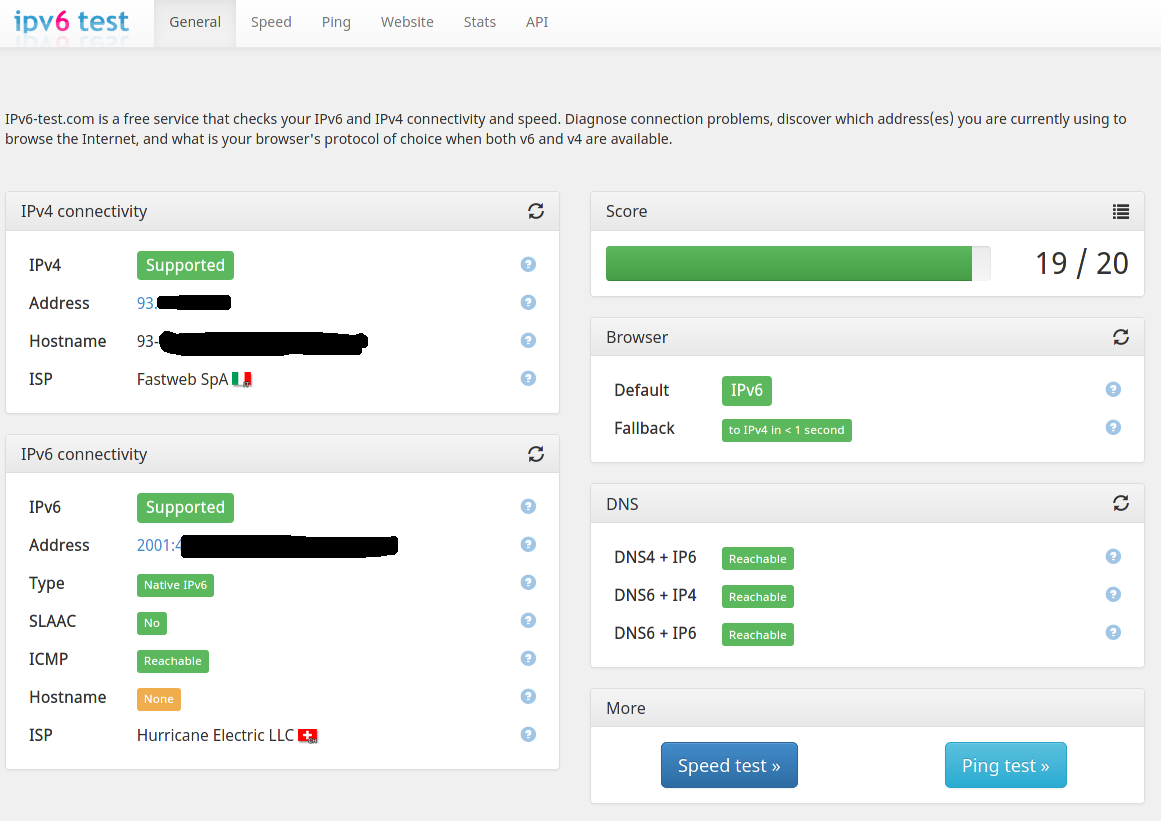The height and width of the screenshot is (821, 1161).
Task: Click the DNS6 + IP6 Reachable badge
Action: [x=757, y=634]
